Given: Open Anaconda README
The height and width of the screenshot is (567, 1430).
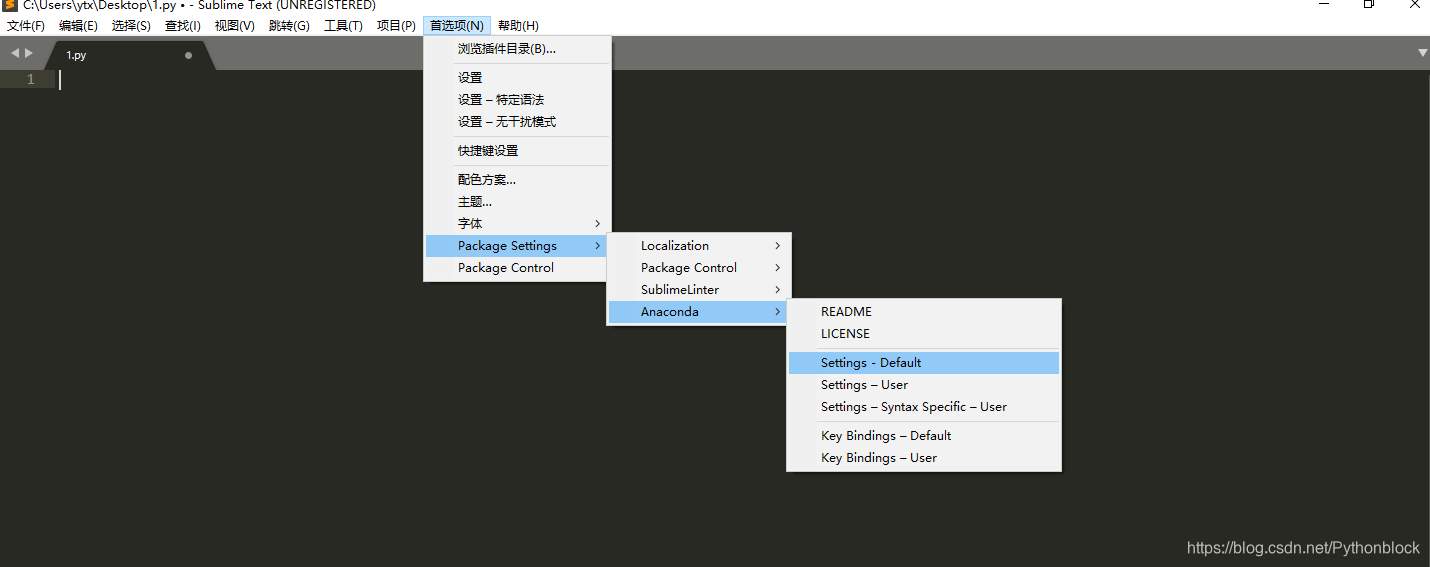Looking at the screenshot, I should pos(924,311).
